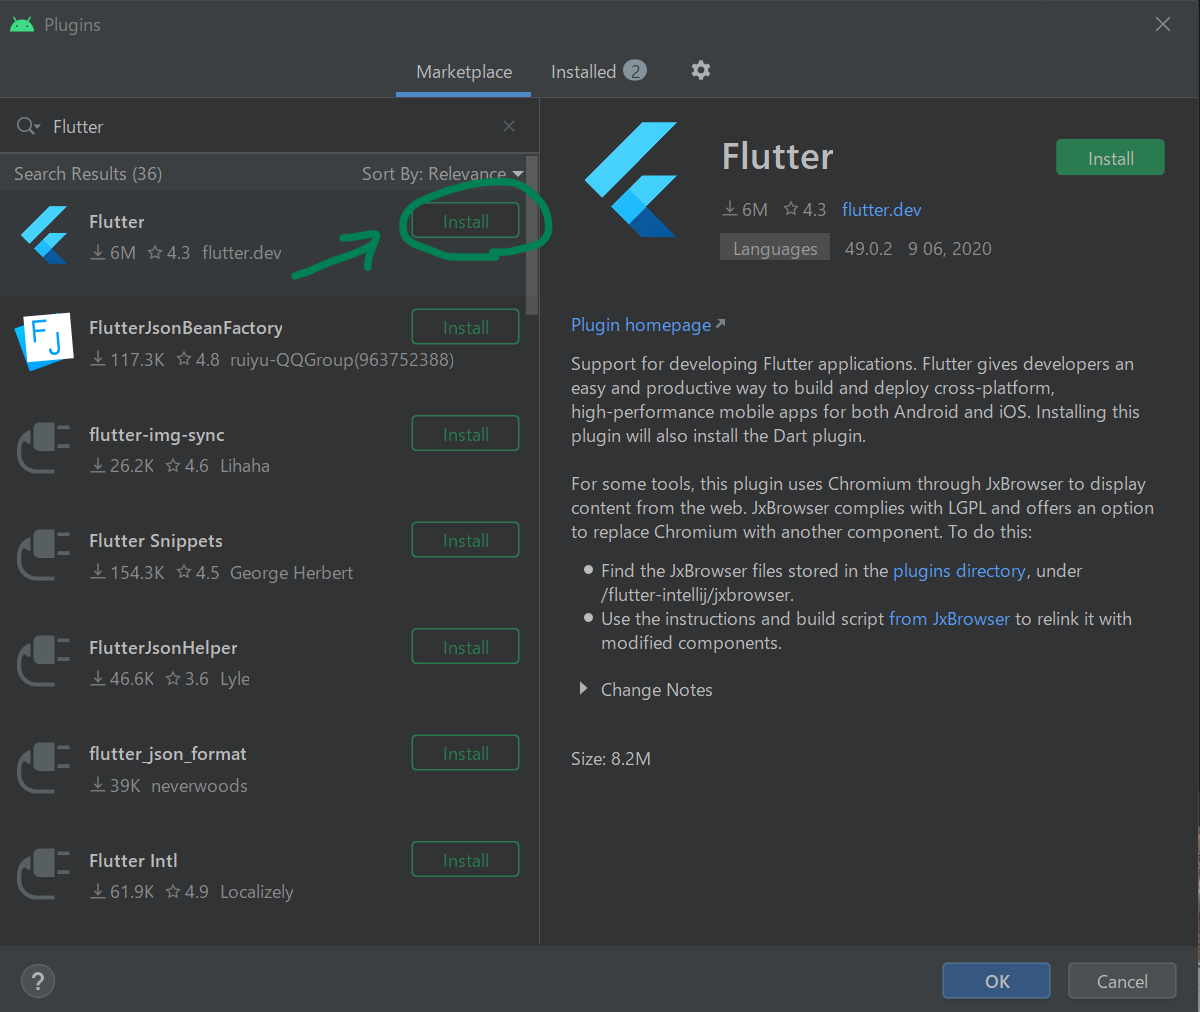Screen dimensions: 1200x1012
Task: Click the FlutterJsonBeanFactory FJ icon
Action: coord(43,343)
